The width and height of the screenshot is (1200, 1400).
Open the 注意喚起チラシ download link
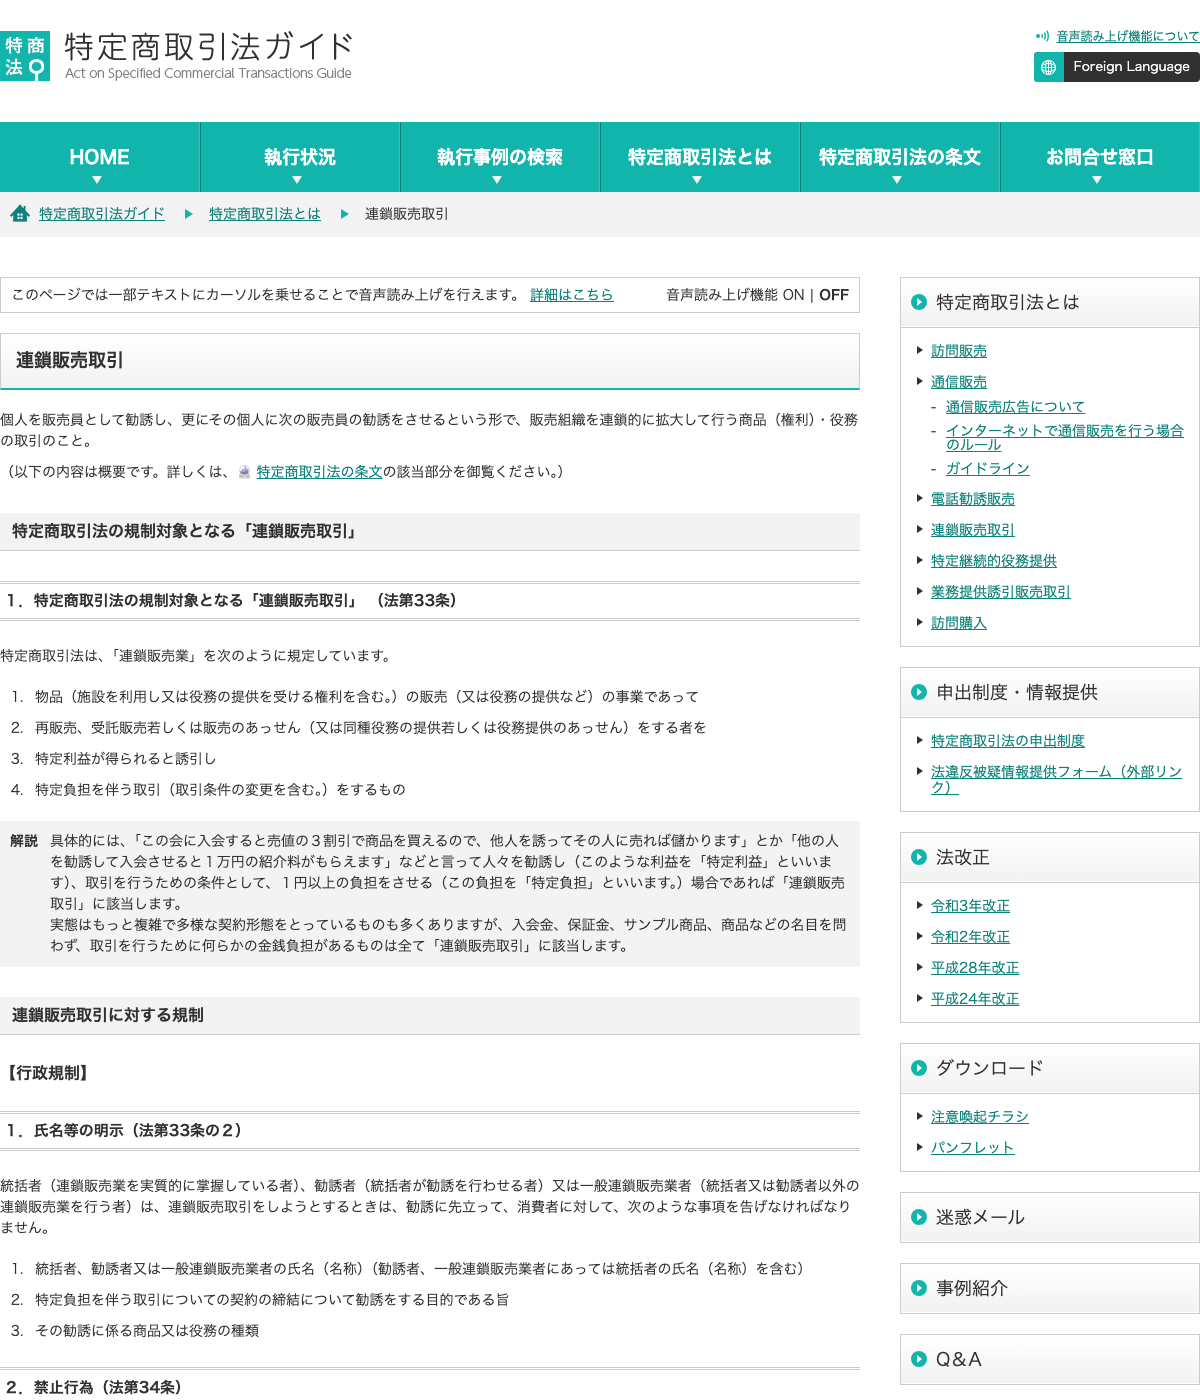(x=980, y=1117)
